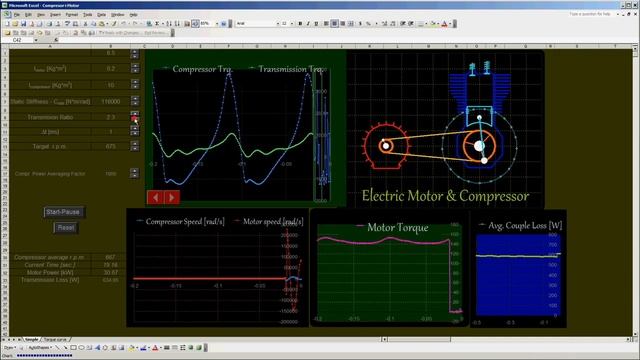Select the Line drawing tool
The width and height of the screenshot is (640, 360).
pyautogui.click(x=58, y=347)
